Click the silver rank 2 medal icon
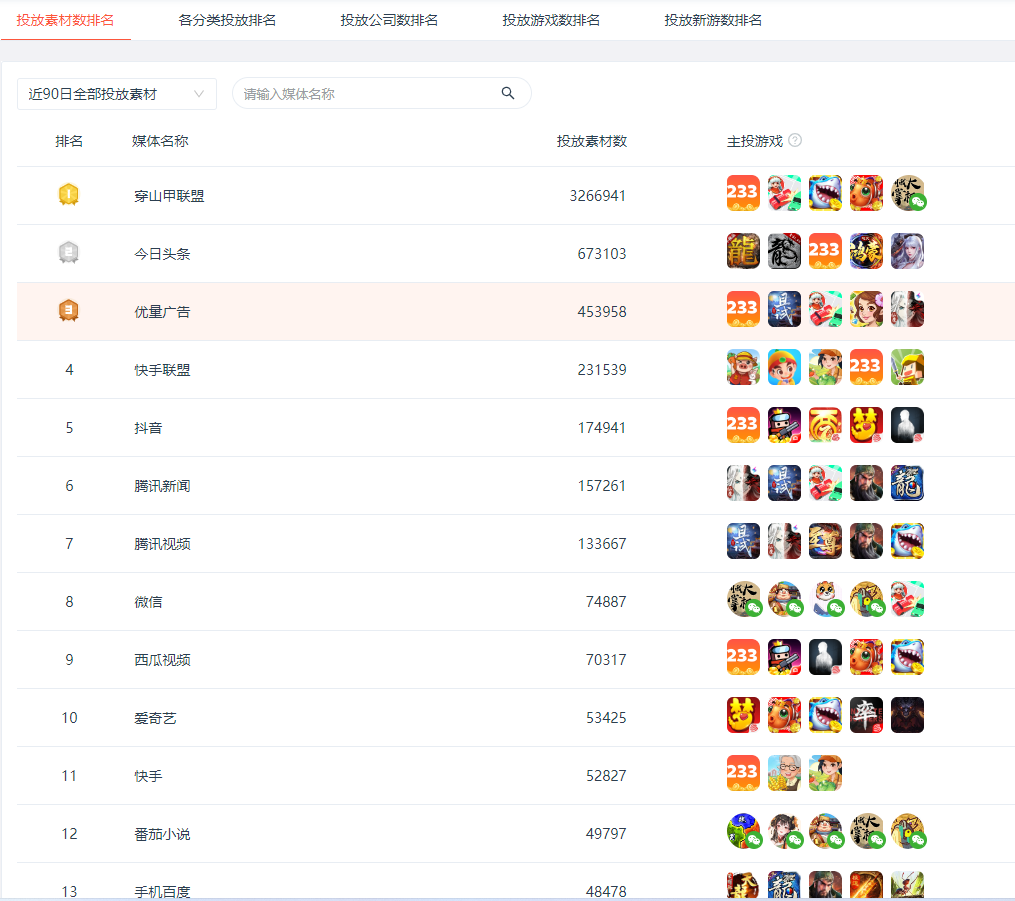 pyautogui.click(x=69, y=252)
